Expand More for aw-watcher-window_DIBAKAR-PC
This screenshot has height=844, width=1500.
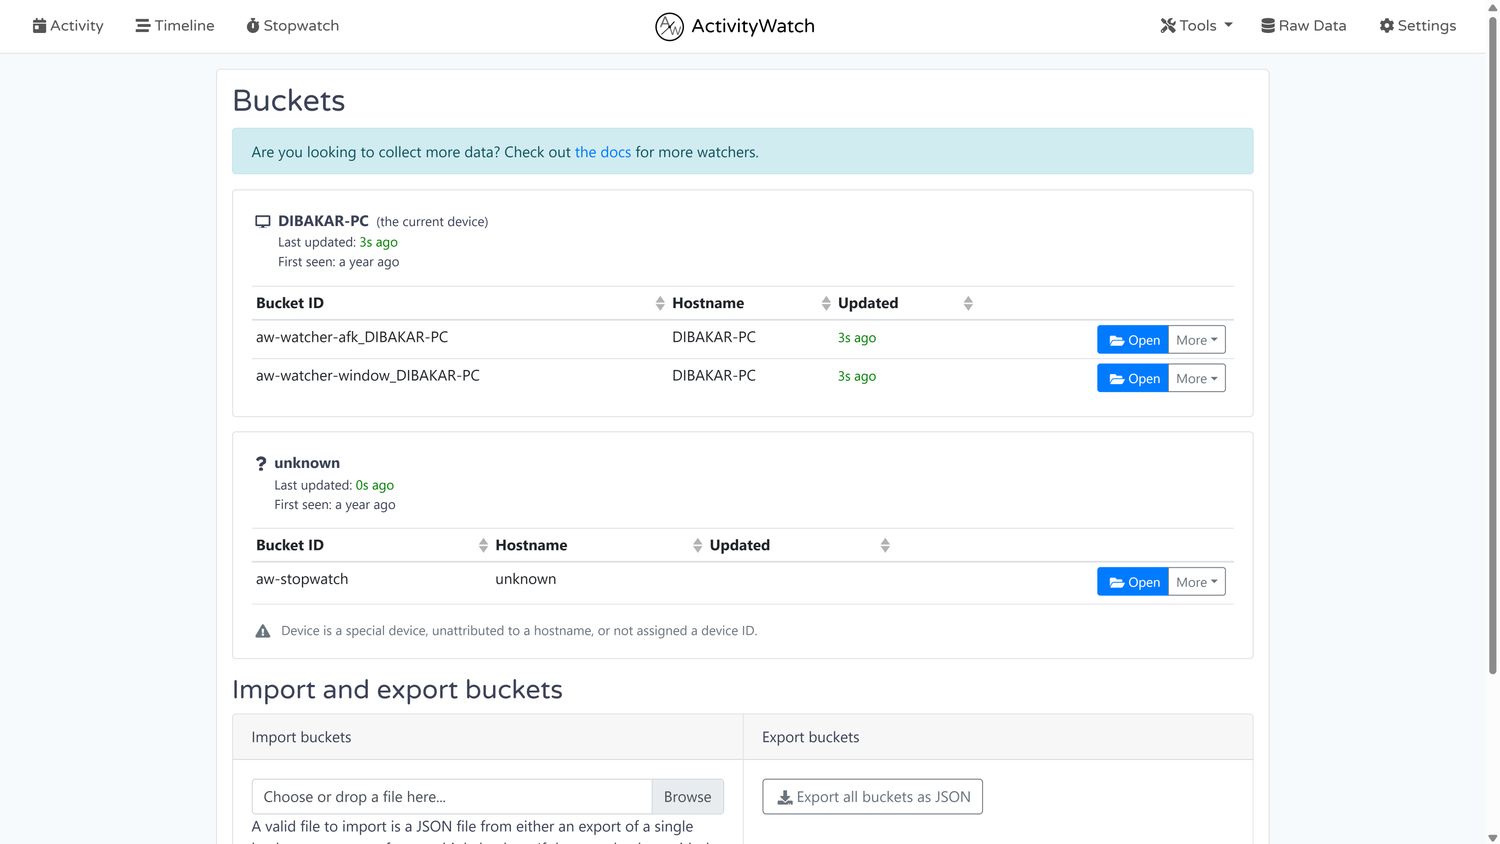point(1197,378)
